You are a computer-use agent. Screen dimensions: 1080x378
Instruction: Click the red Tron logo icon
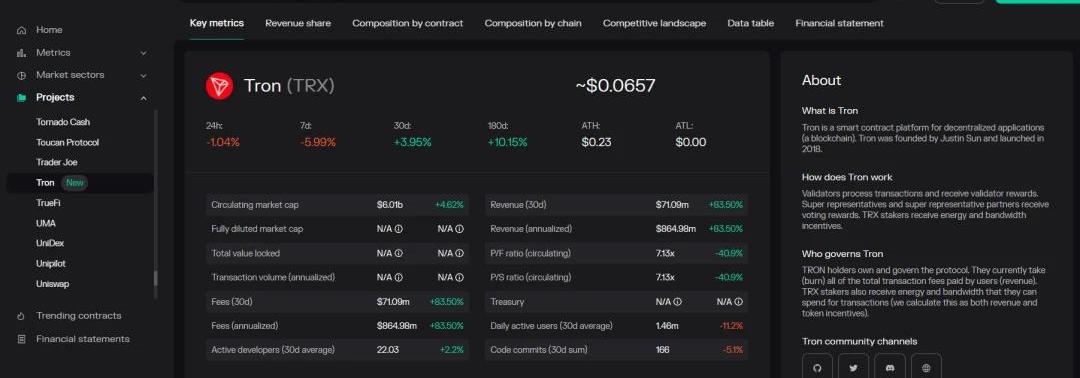click(x=219, y=86)
